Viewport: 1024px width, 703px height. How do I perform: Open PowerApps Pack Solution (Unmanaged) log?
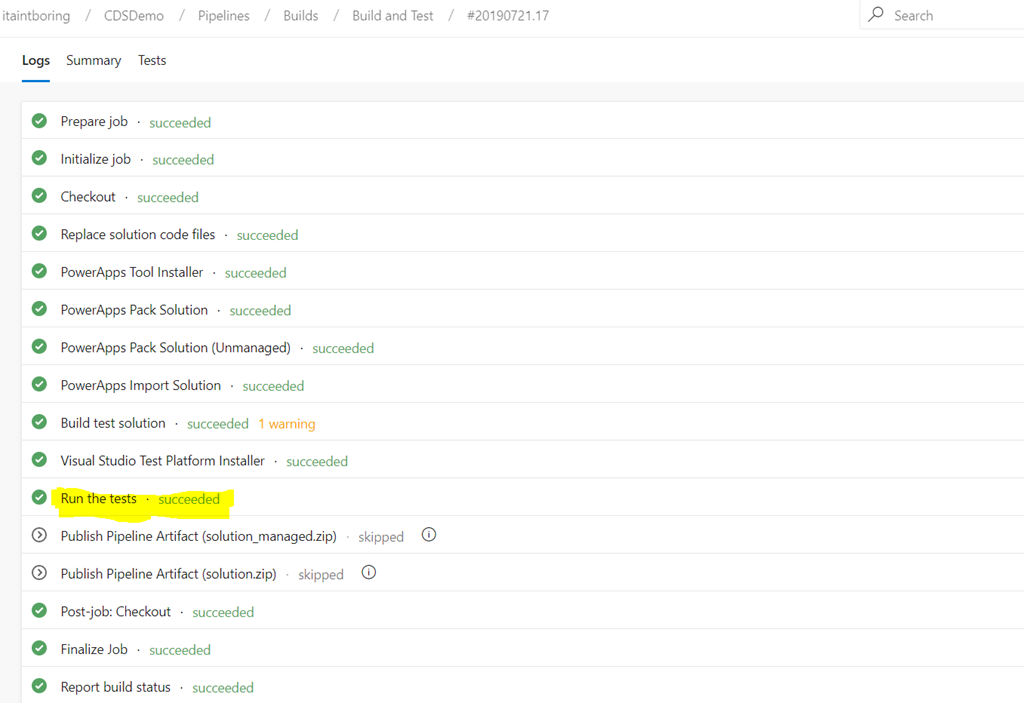tap(522, 347)
